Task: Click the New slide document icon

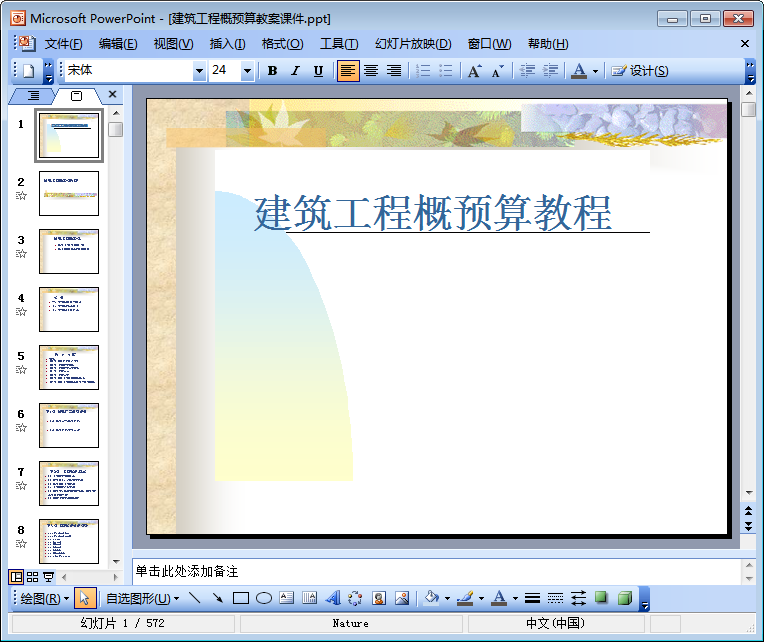Action: pos(28,71)
